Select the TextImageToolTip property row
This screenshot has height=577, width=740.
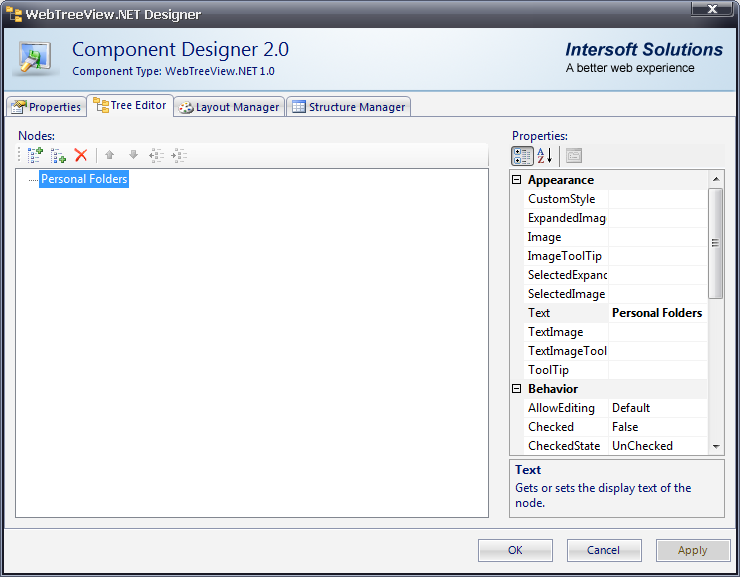[615, 351]
